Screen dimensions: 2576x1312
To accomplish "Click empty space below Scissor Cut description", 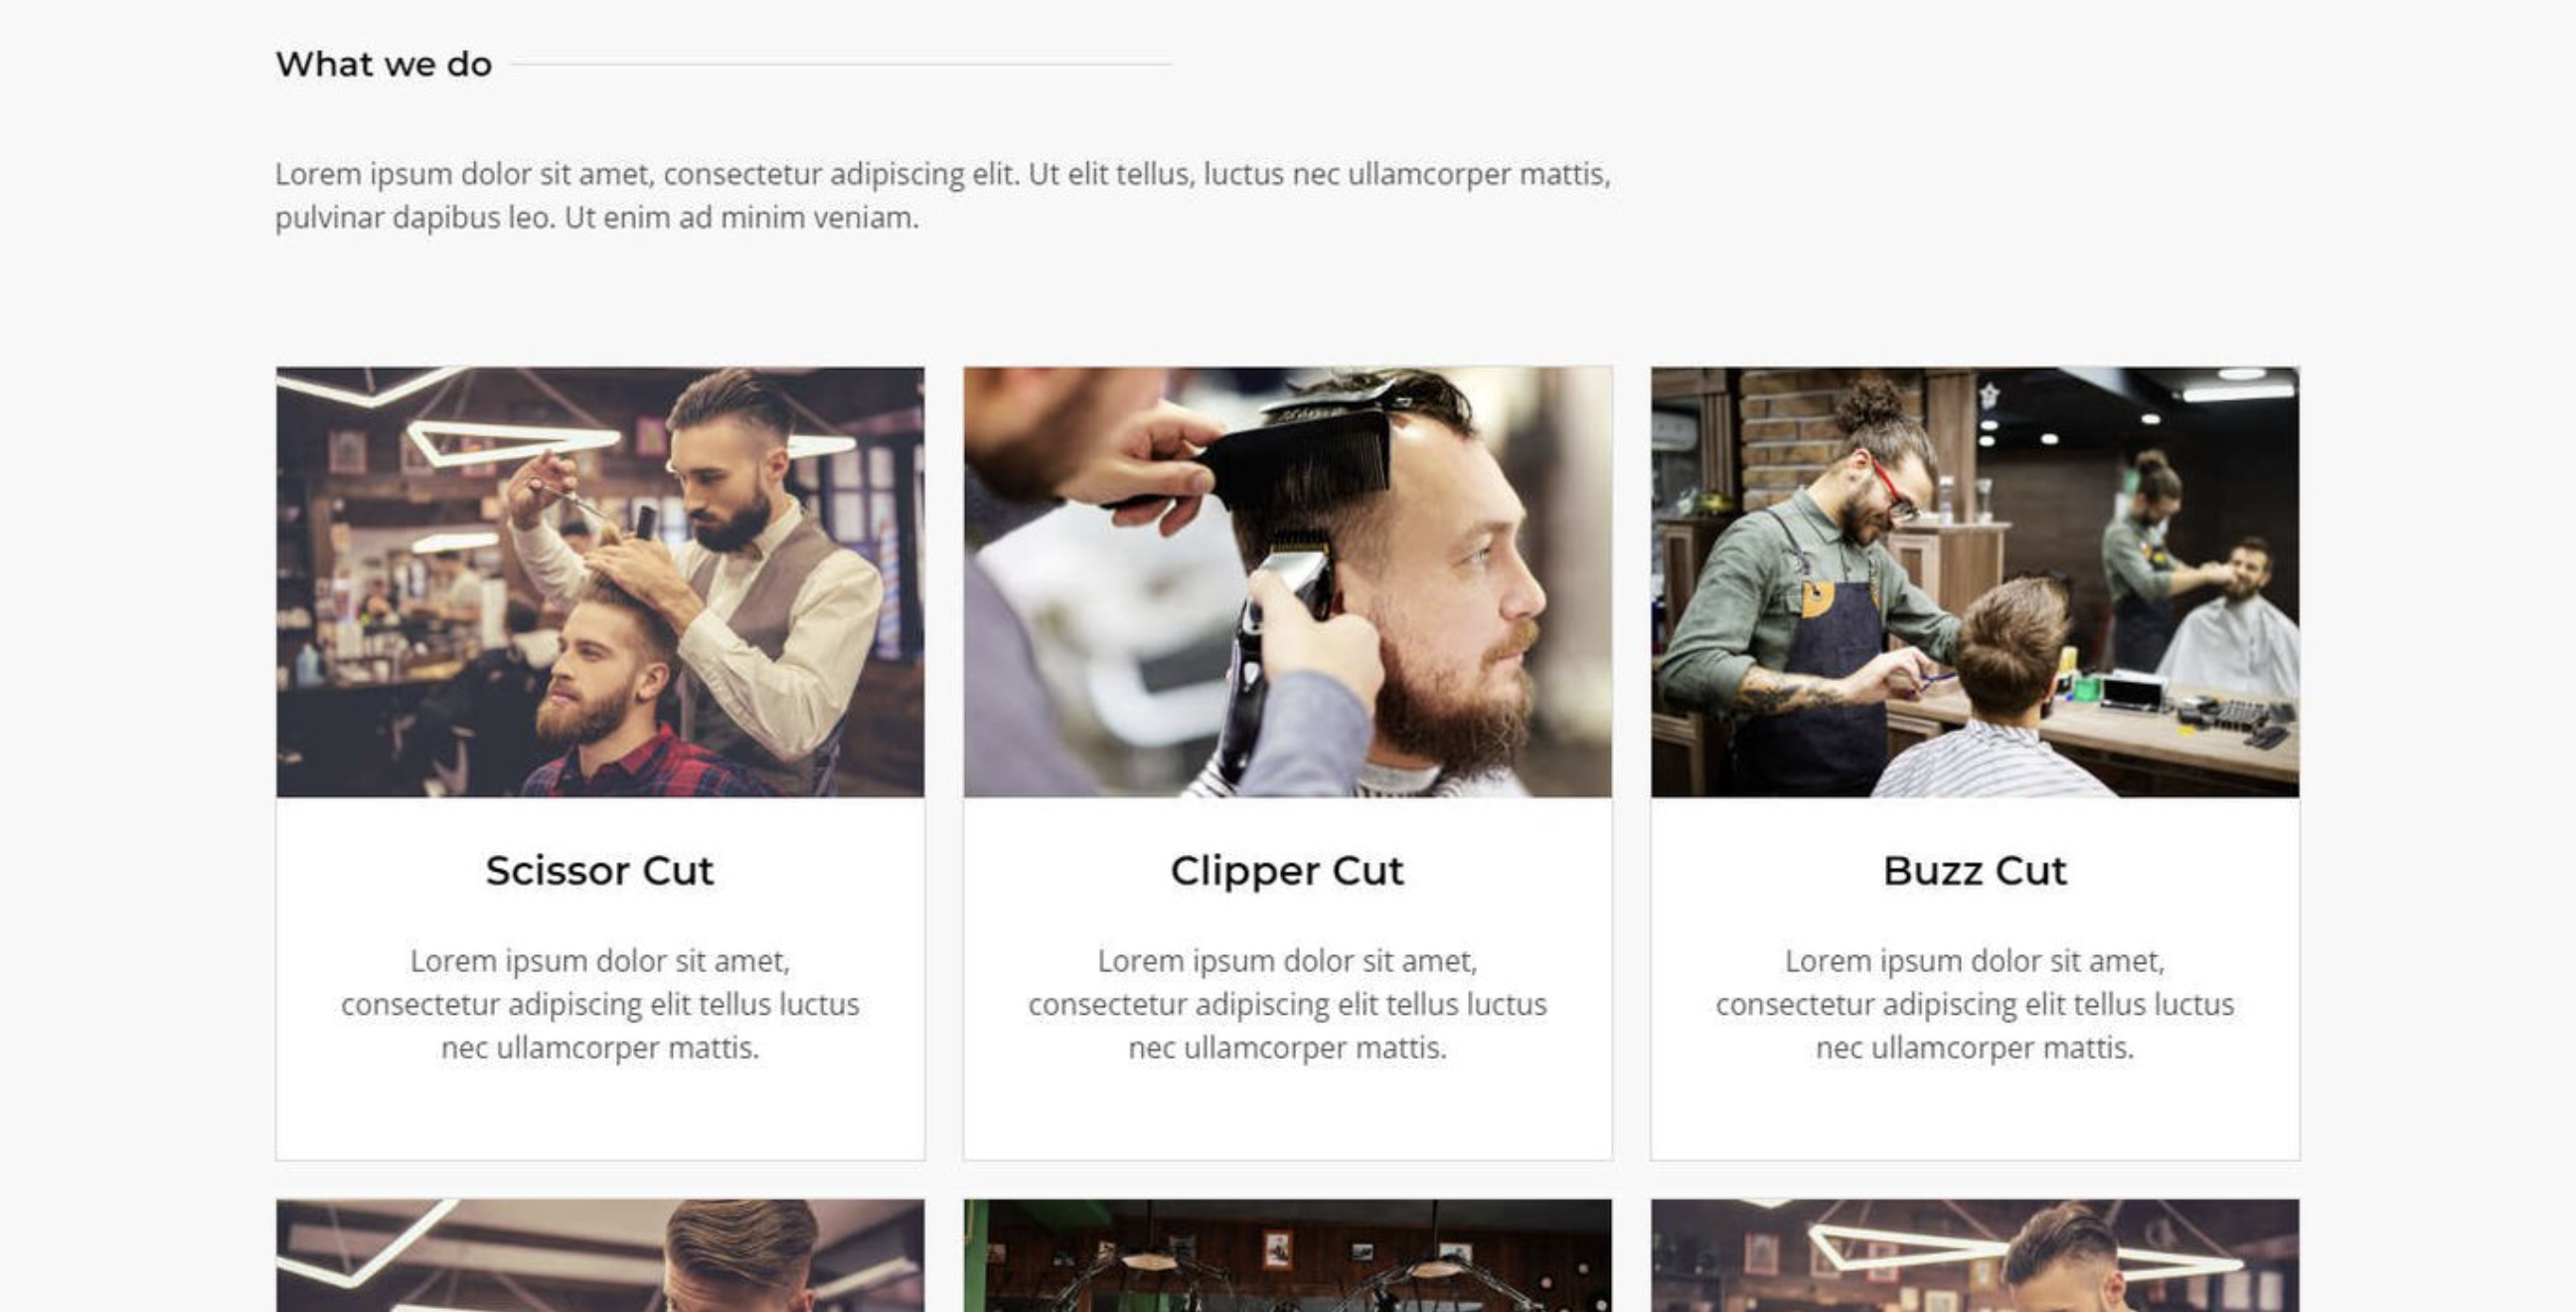I will pyautogui.click(x=600, y=1112).
